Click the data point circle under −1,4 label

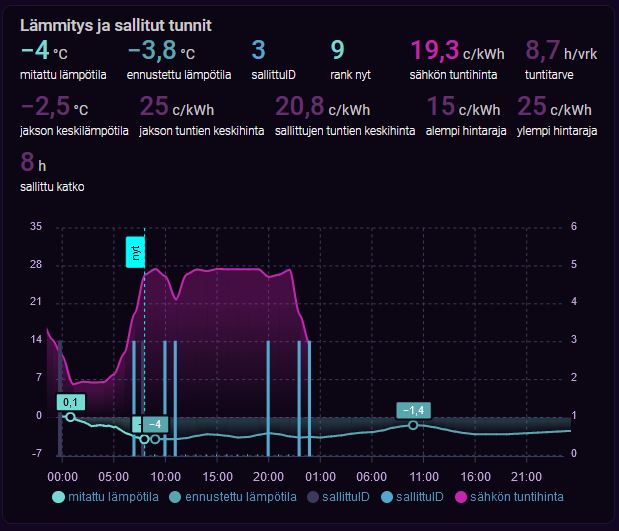coord(413,426)
